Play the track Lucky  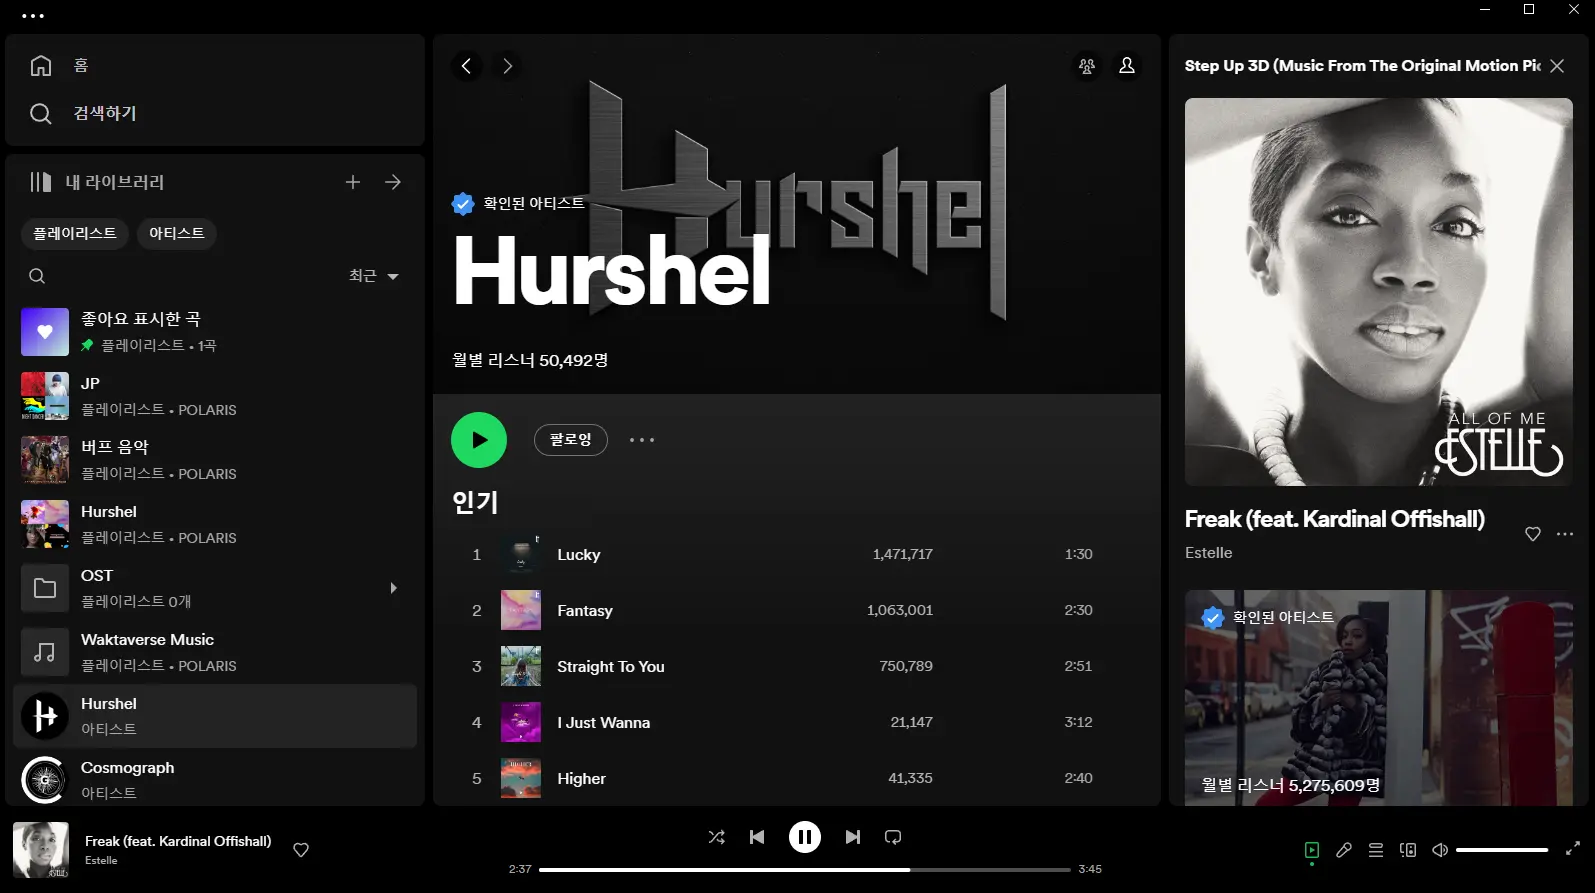pyautogui.click(x=797, y=554)
